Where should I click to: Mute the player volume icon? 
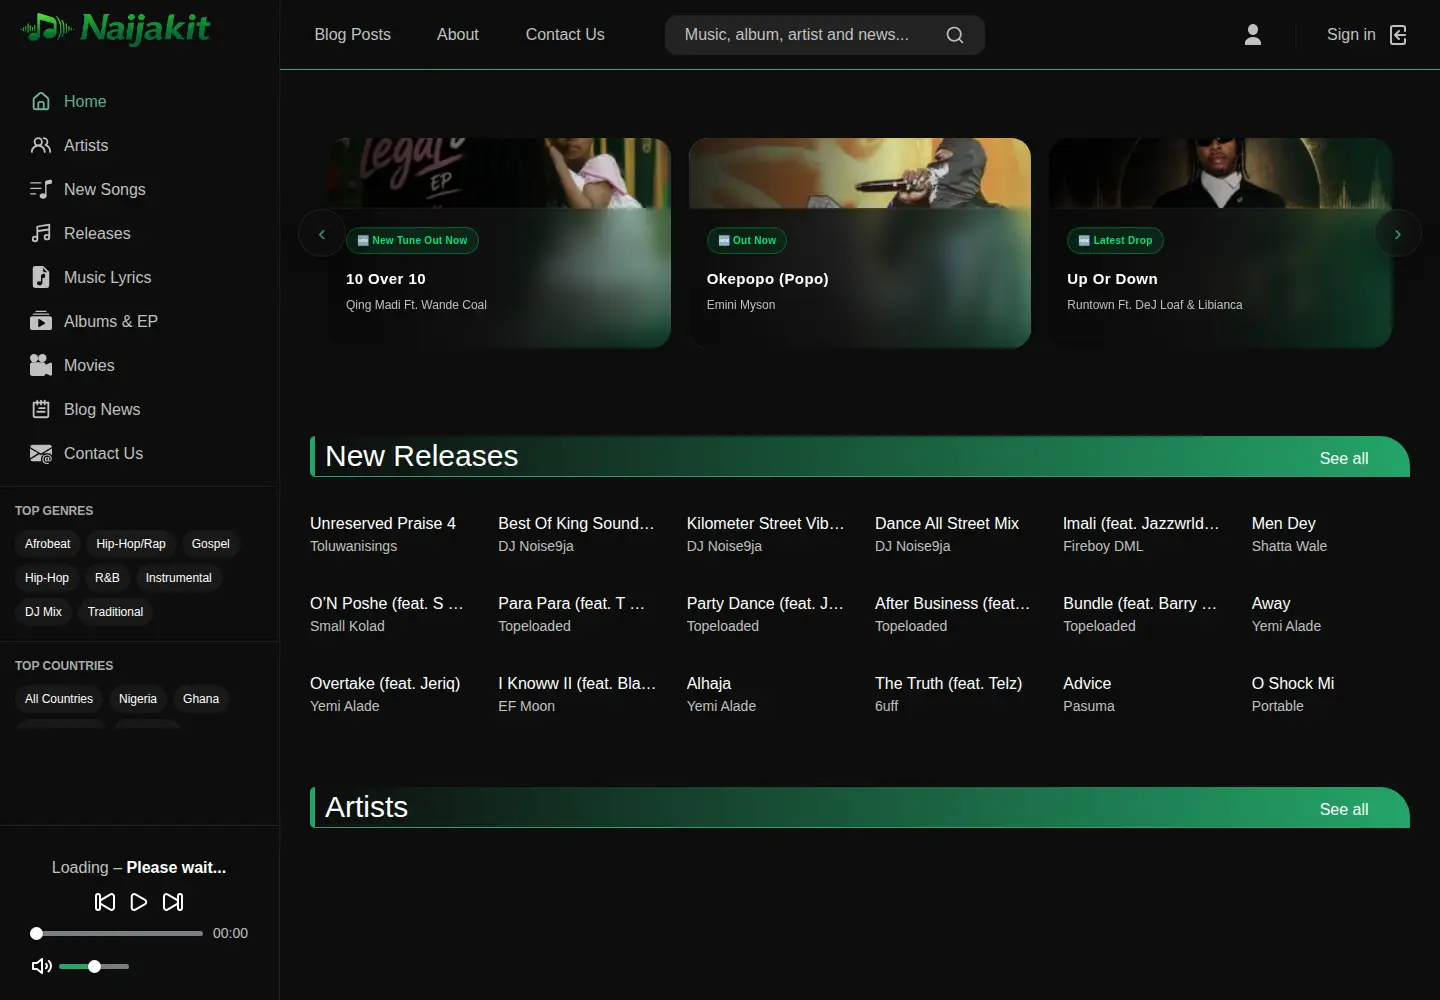click(42, 966)
